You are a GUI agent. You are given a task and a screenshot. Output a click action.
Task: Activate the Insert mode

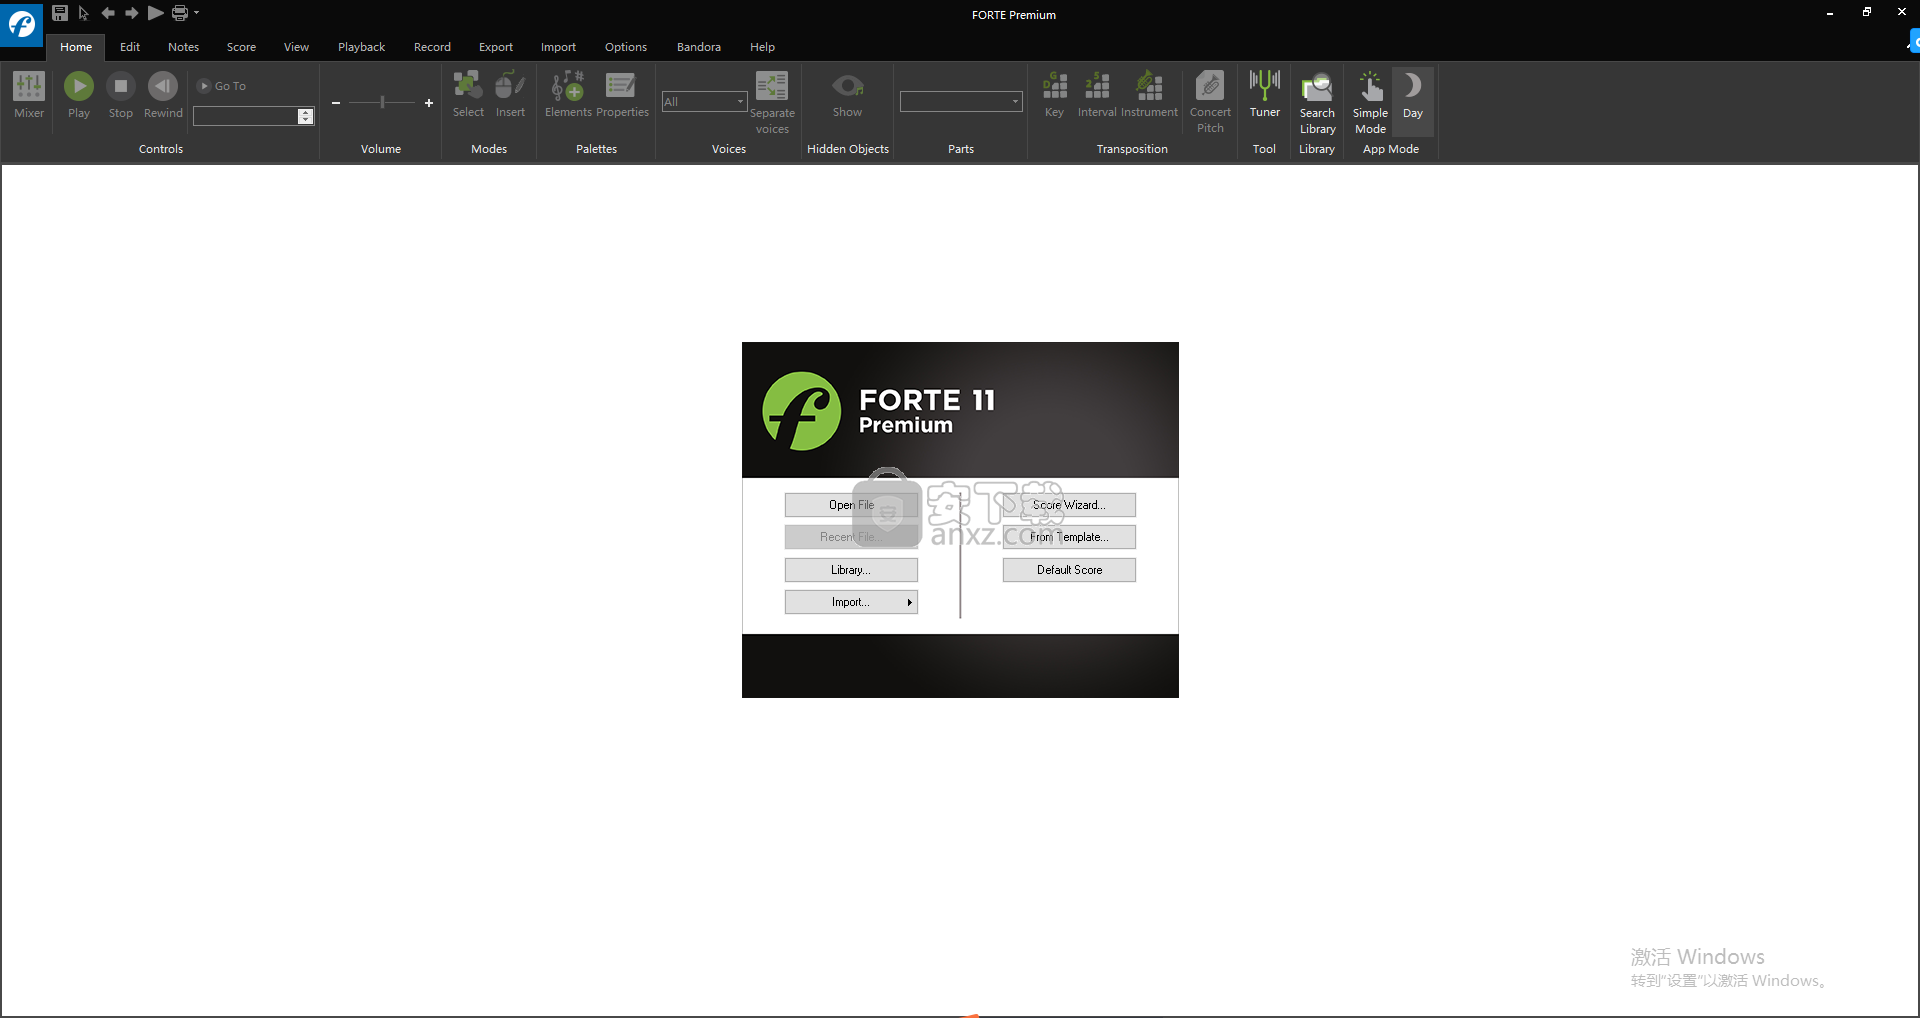pos(510,95)
